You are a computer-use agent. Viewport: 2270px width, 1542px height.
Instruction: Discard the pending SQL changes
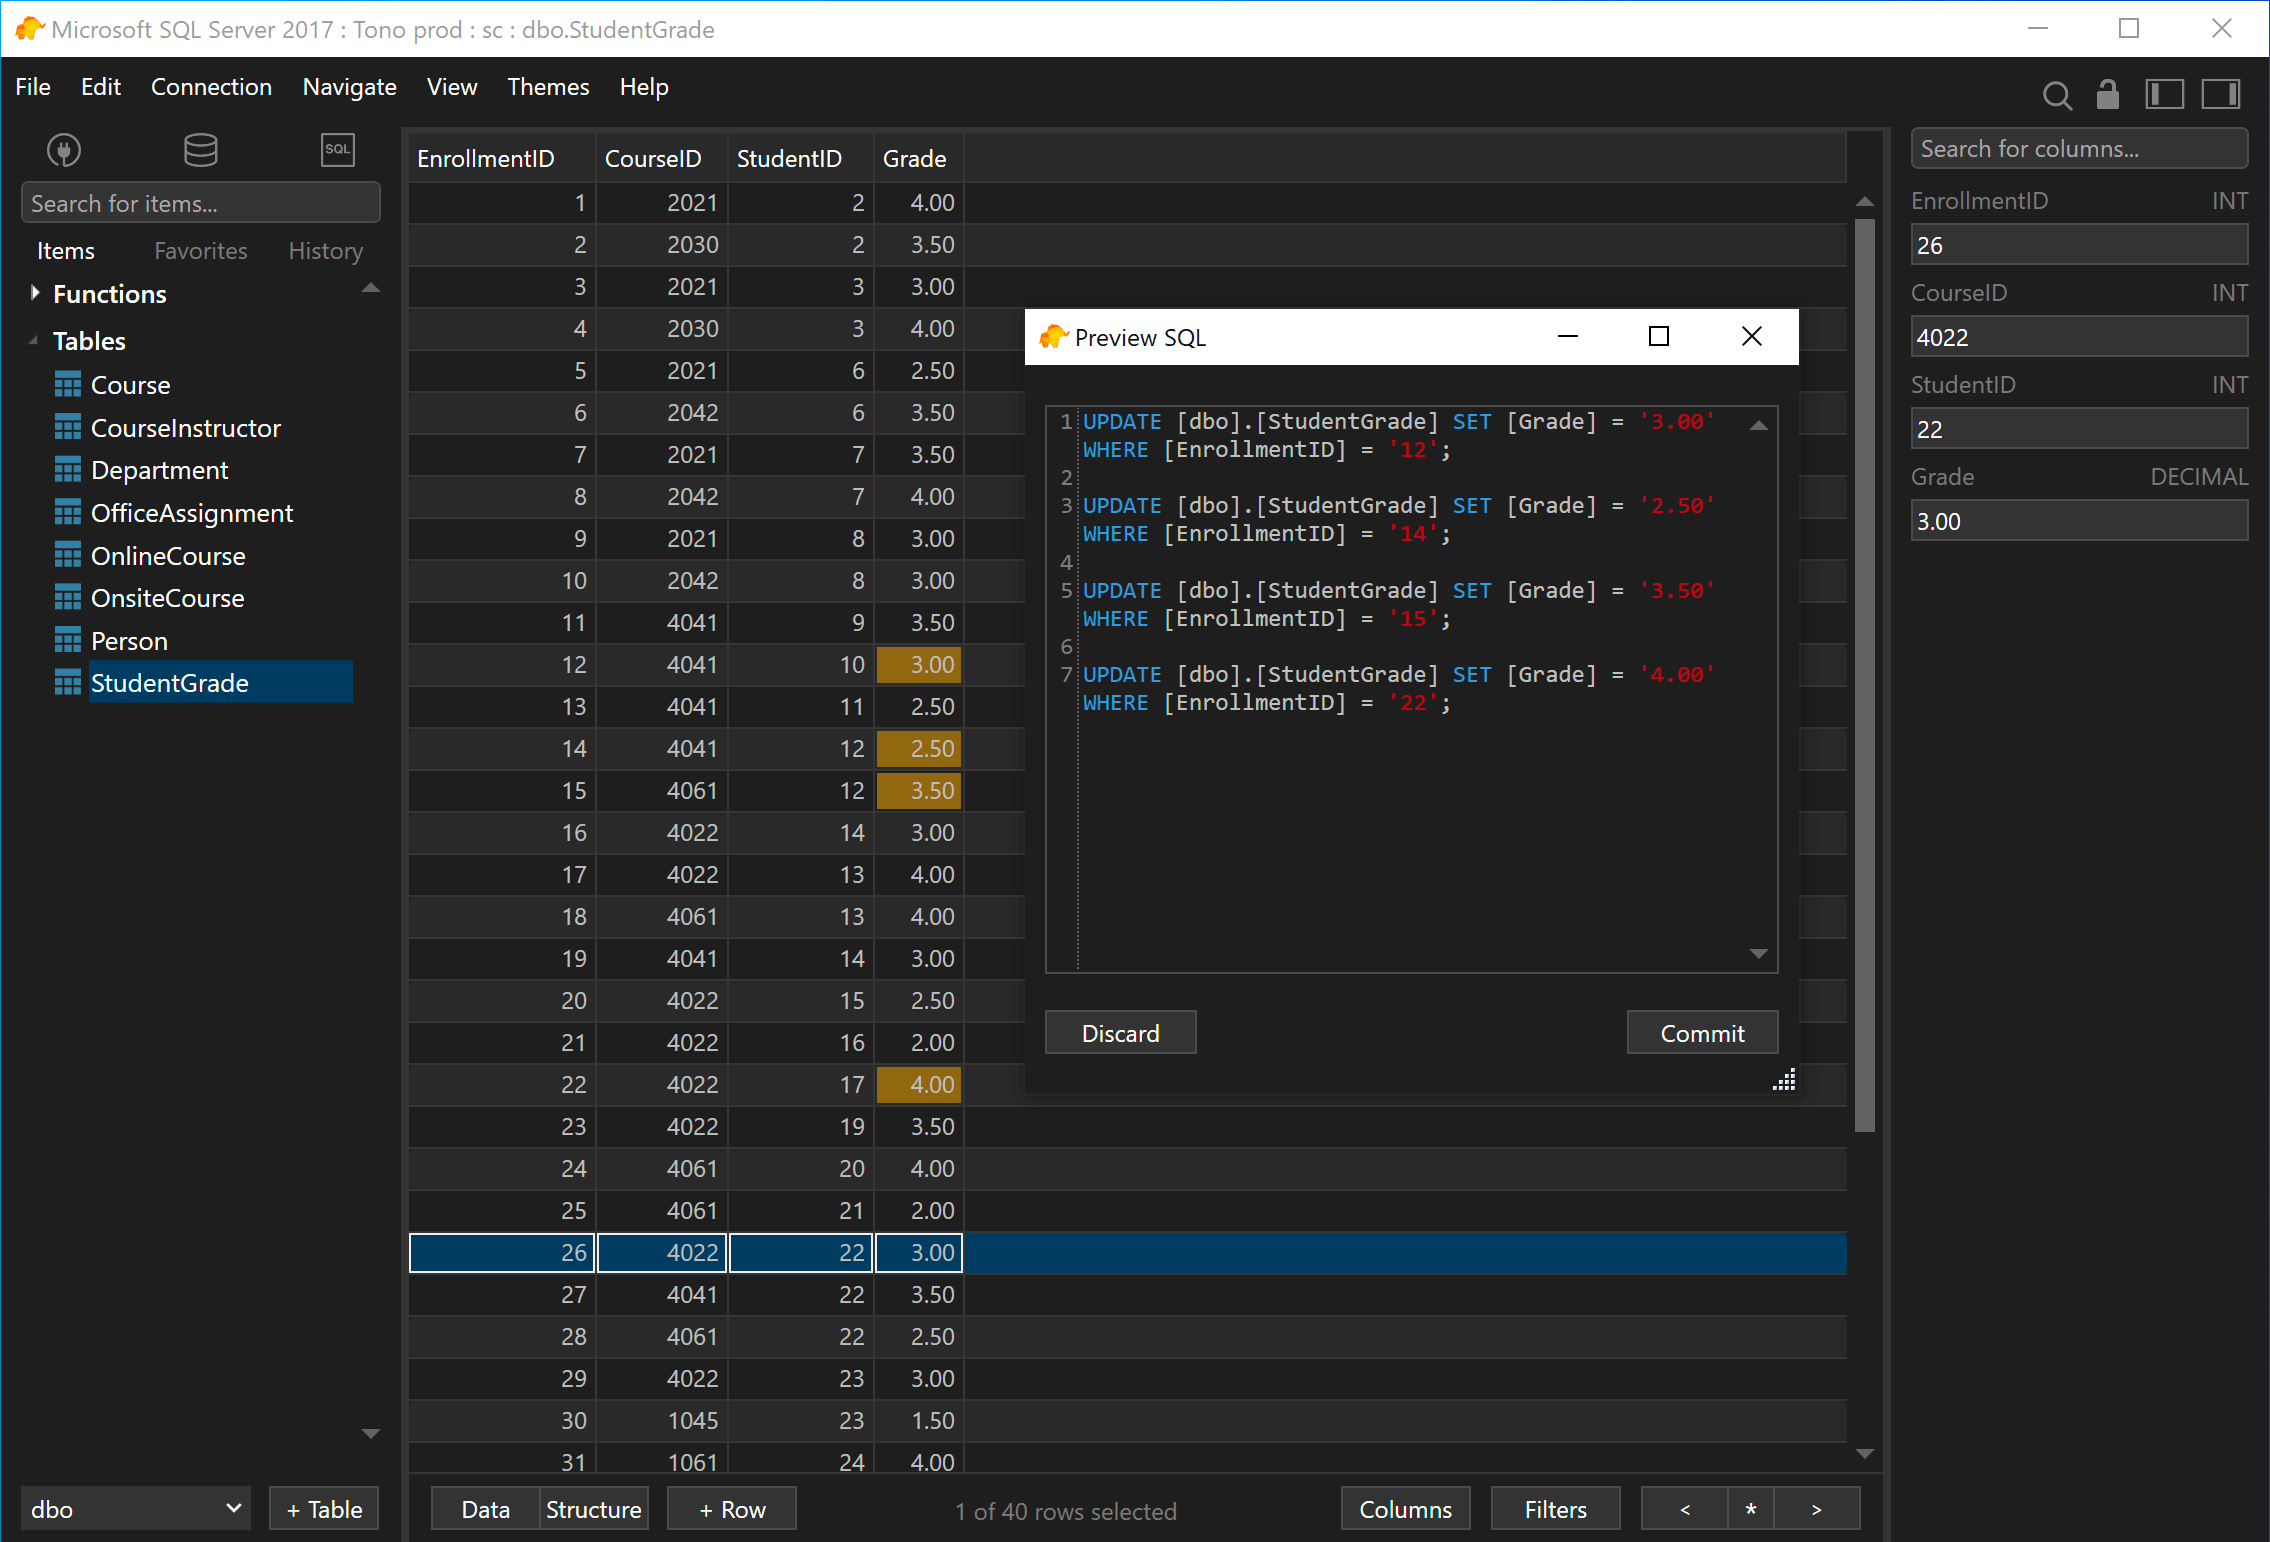[x=1120, y=1033]
